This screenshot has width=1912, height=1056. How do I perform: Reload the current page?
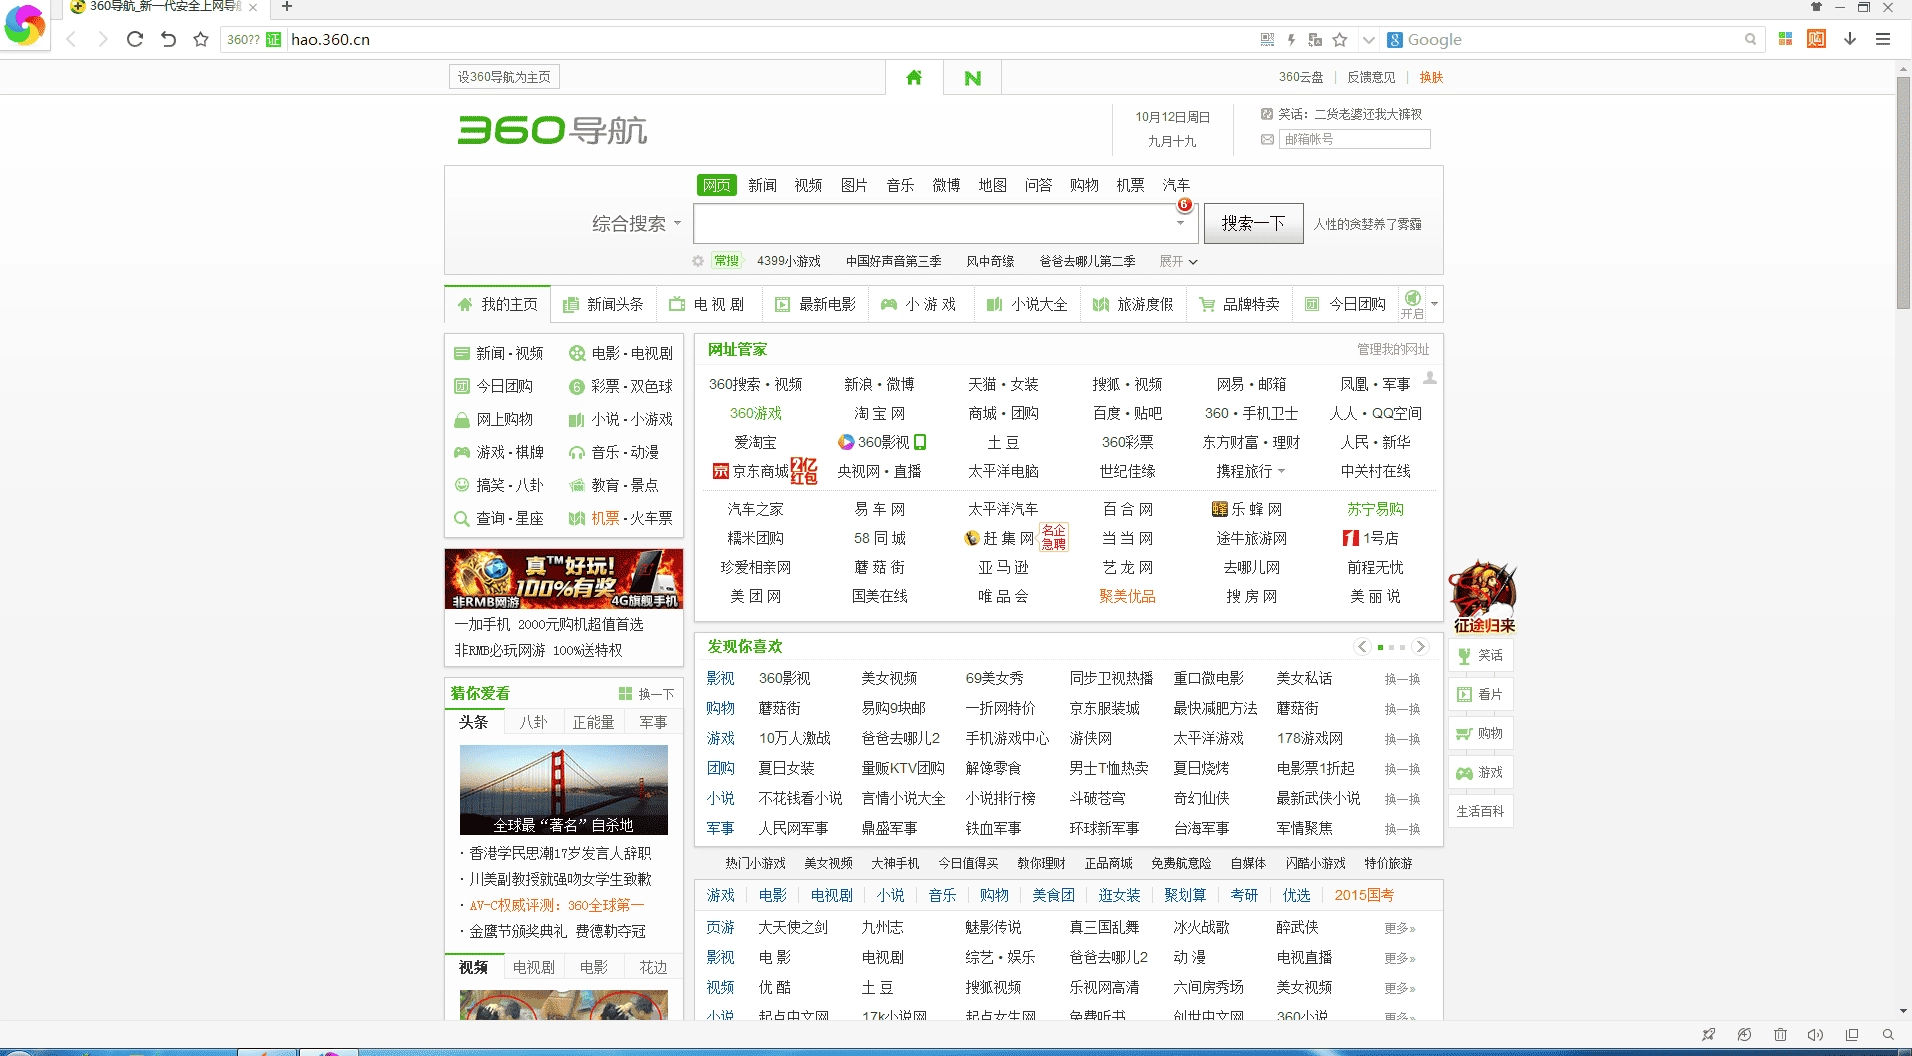click(135, 39)
